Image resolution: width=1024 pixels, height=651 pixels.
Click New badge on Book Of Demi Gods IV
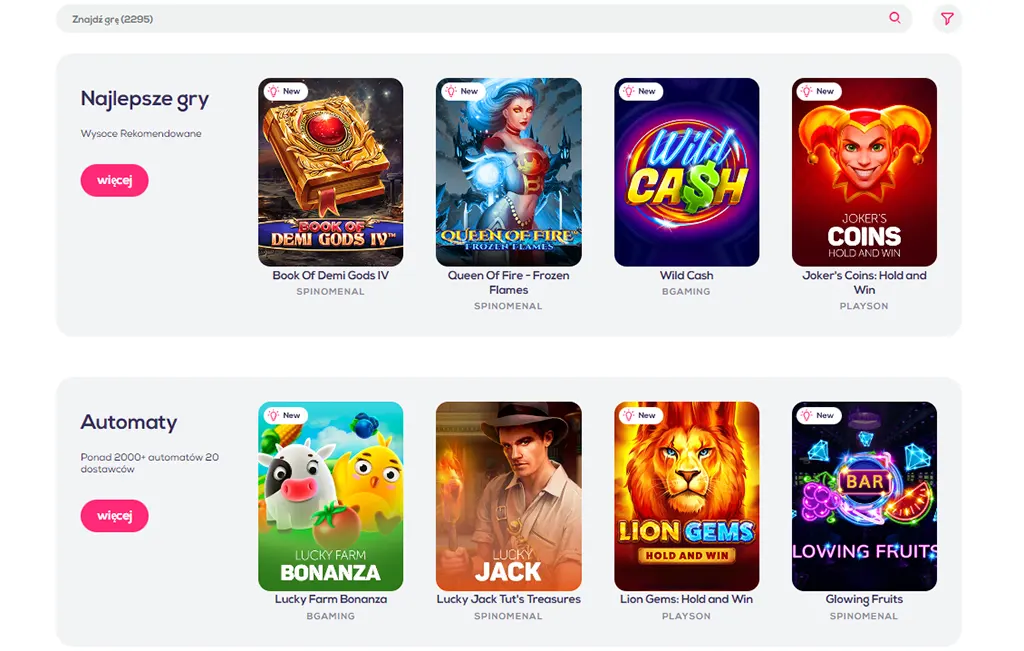click(x=285, y=91)
